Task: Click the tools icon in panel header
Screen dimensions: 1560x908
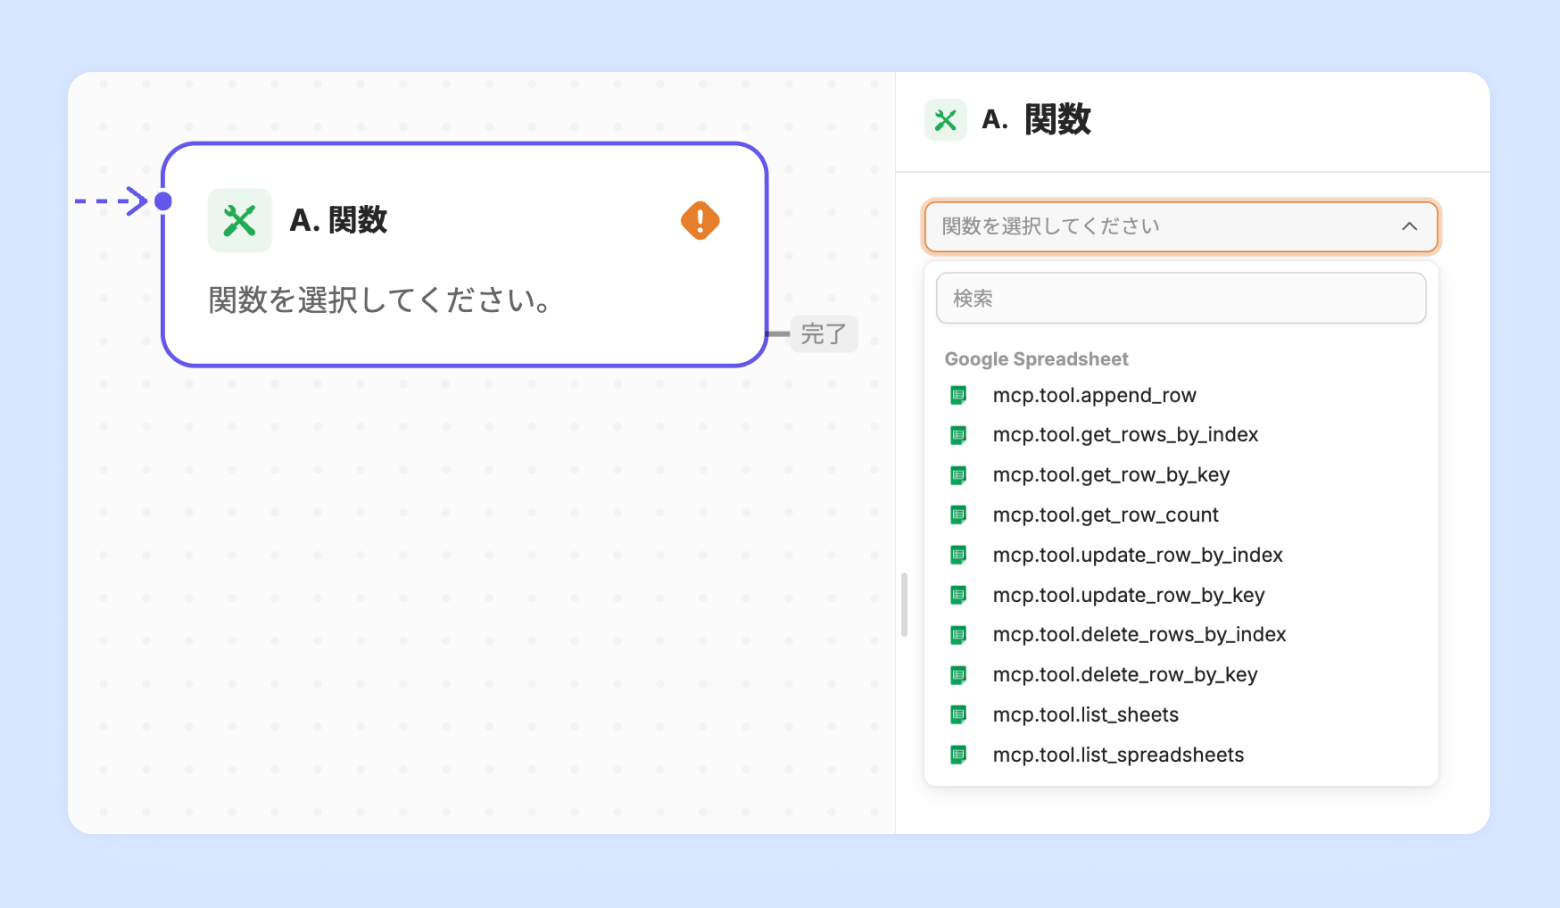Action: (x=945, y=121)
